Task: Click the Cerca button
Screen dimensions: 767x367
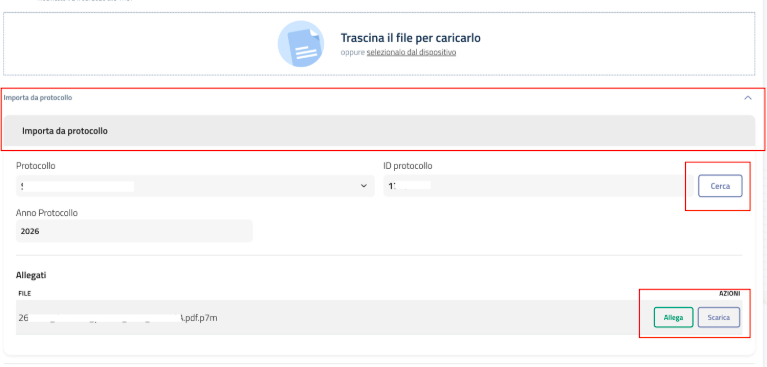Action: (720, 186)
